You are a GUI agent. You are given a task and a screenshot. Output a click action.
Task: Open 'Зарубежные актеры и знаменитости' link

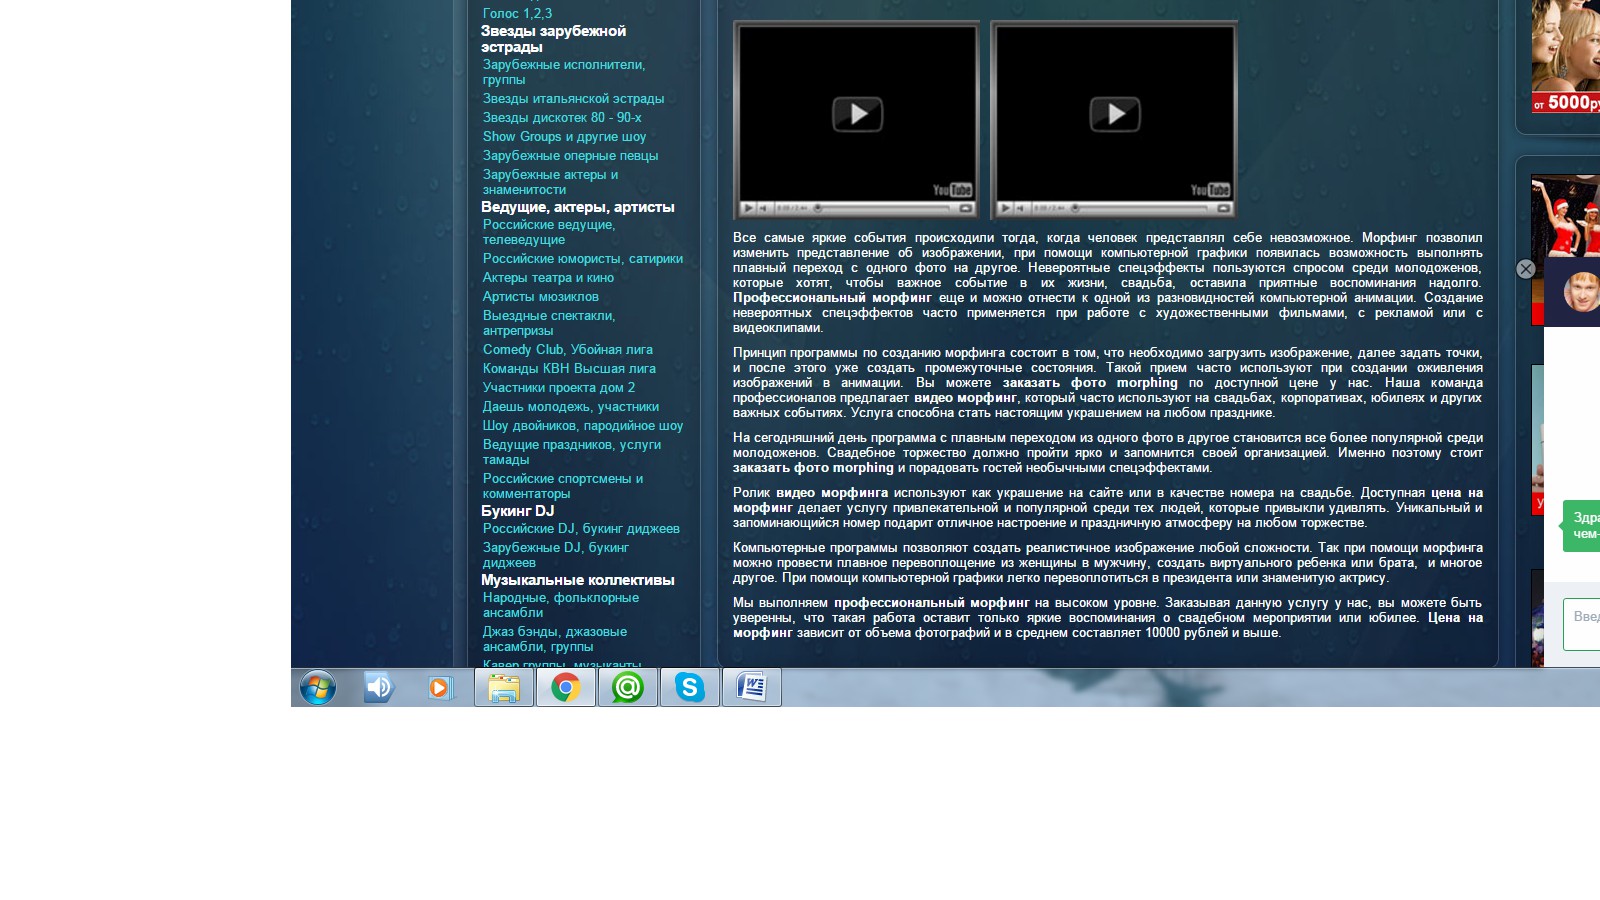point(550,182)
